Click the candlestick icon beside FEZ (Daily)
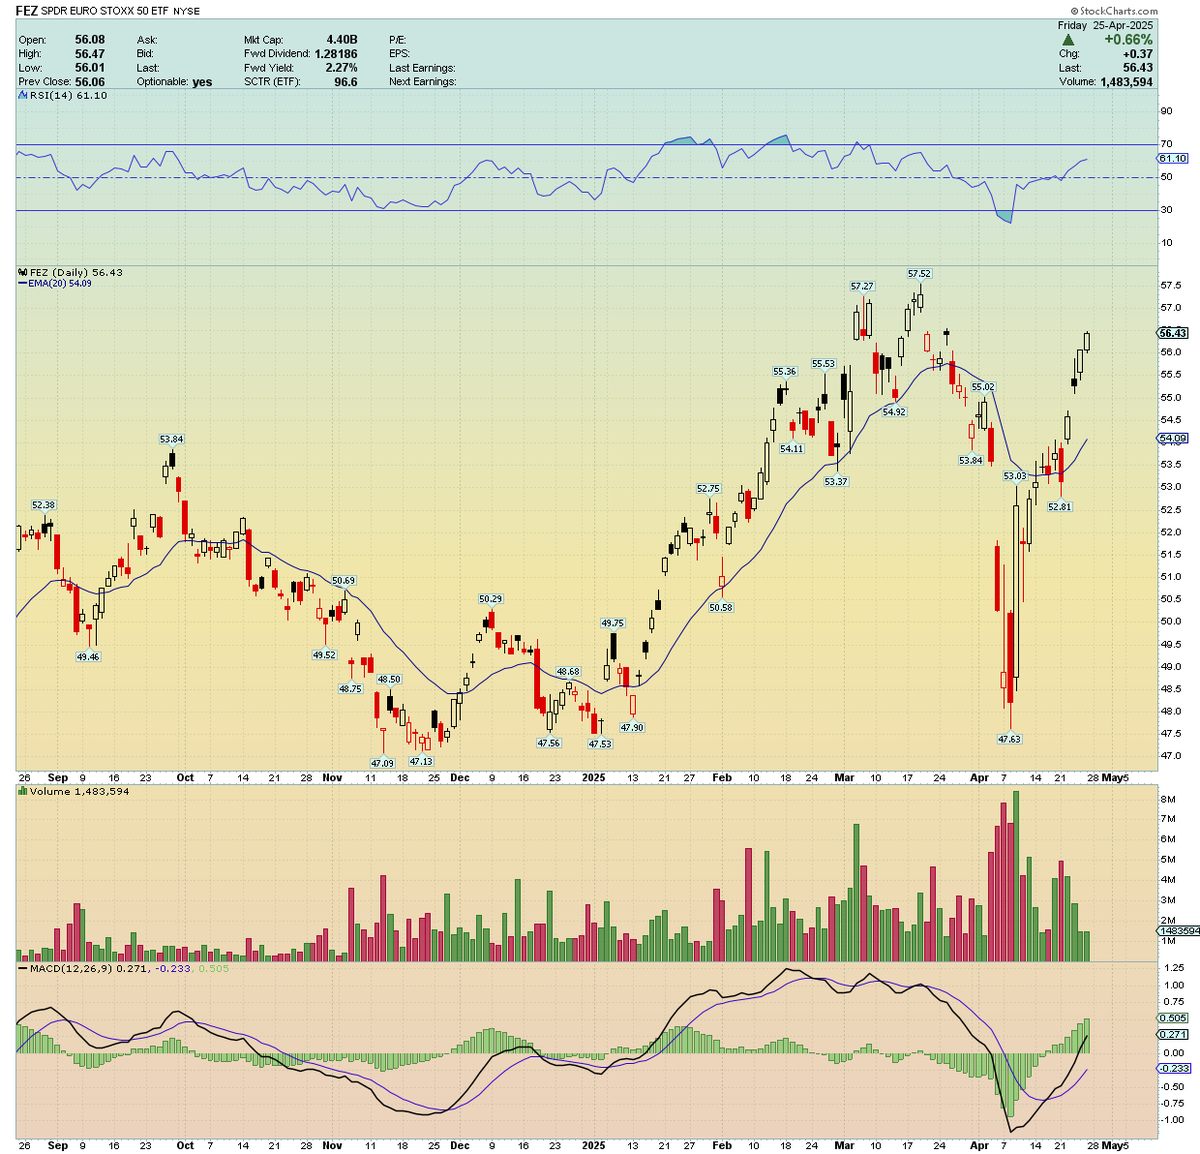The width and height of the screenshot is (1200, 1154). (22, 272)
